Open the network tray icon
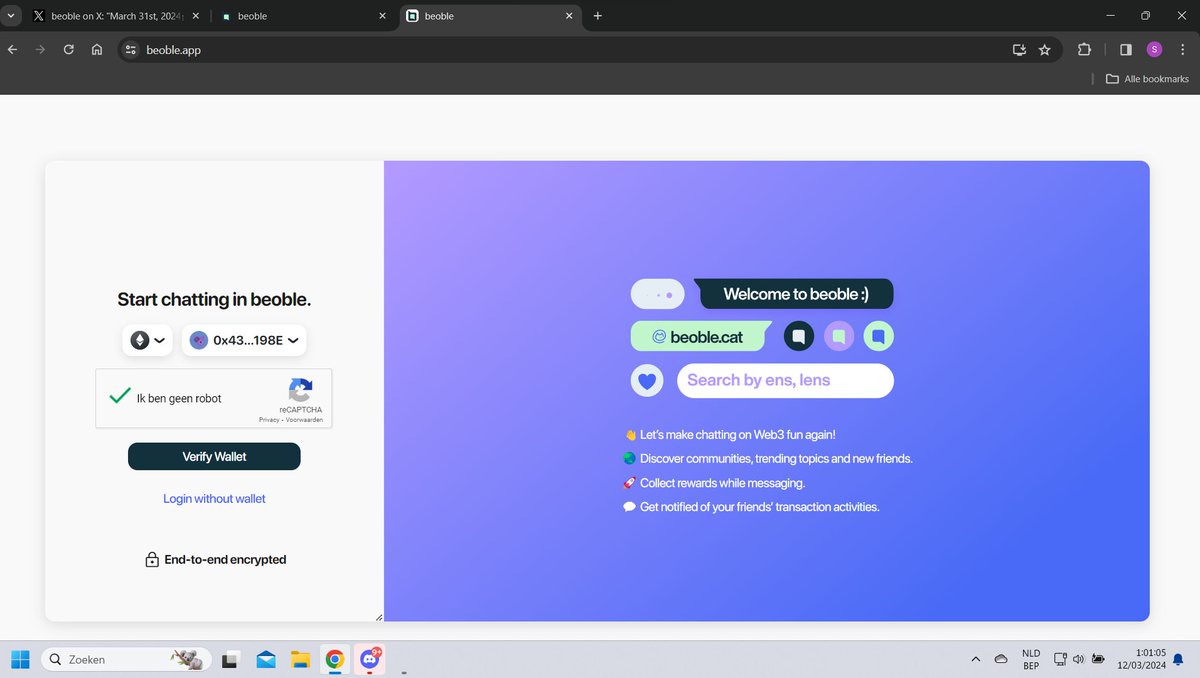 click(x=1060, y=659)
